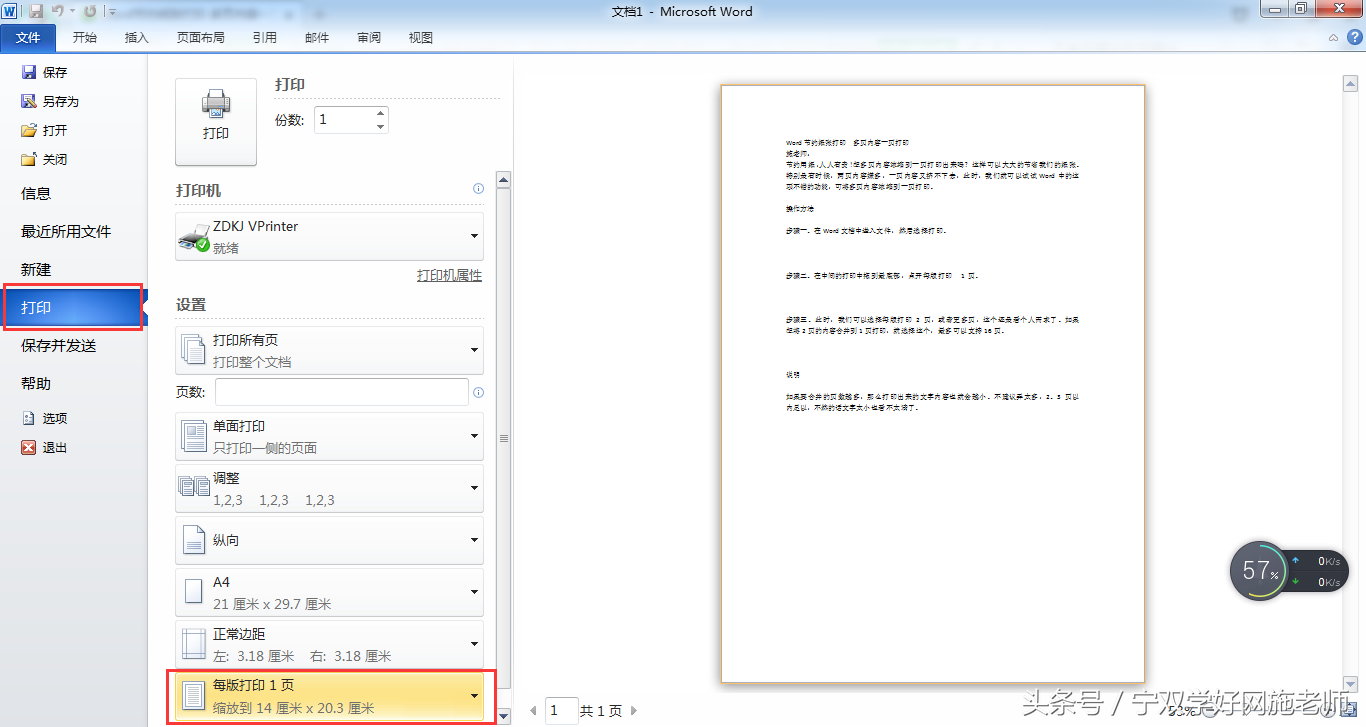The width and height of the screenshot is (1366, 727).
Task: Open the customize quick access toolbar arrow
Action: (112, 12)
